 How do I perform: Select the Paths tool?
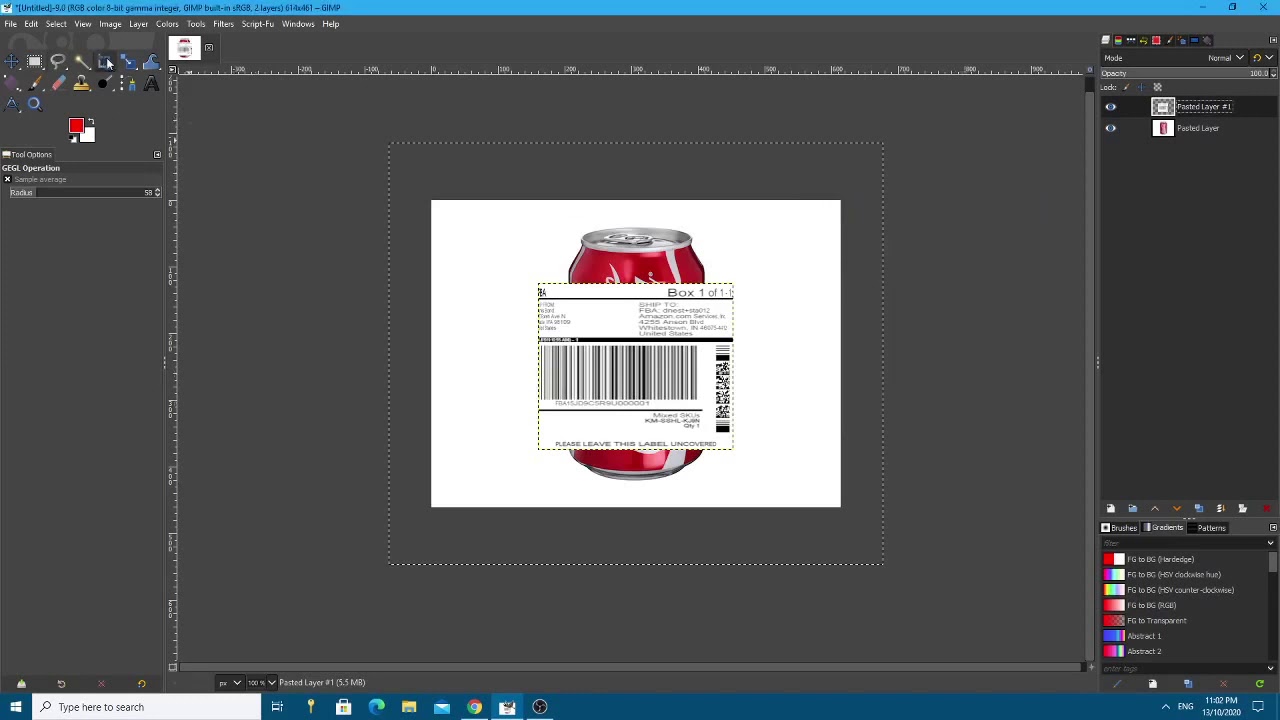128,84
